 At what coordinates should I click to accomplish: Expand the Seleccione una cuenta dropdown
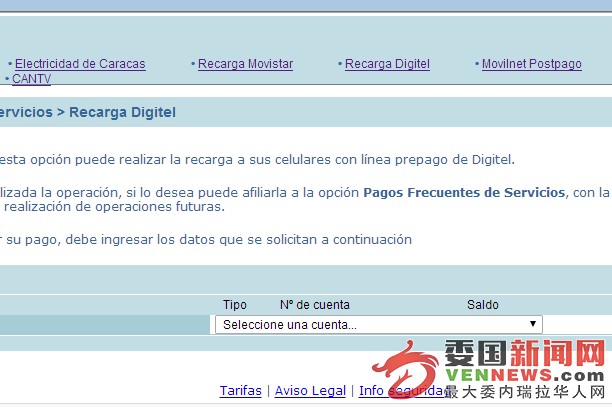point(379,324)
